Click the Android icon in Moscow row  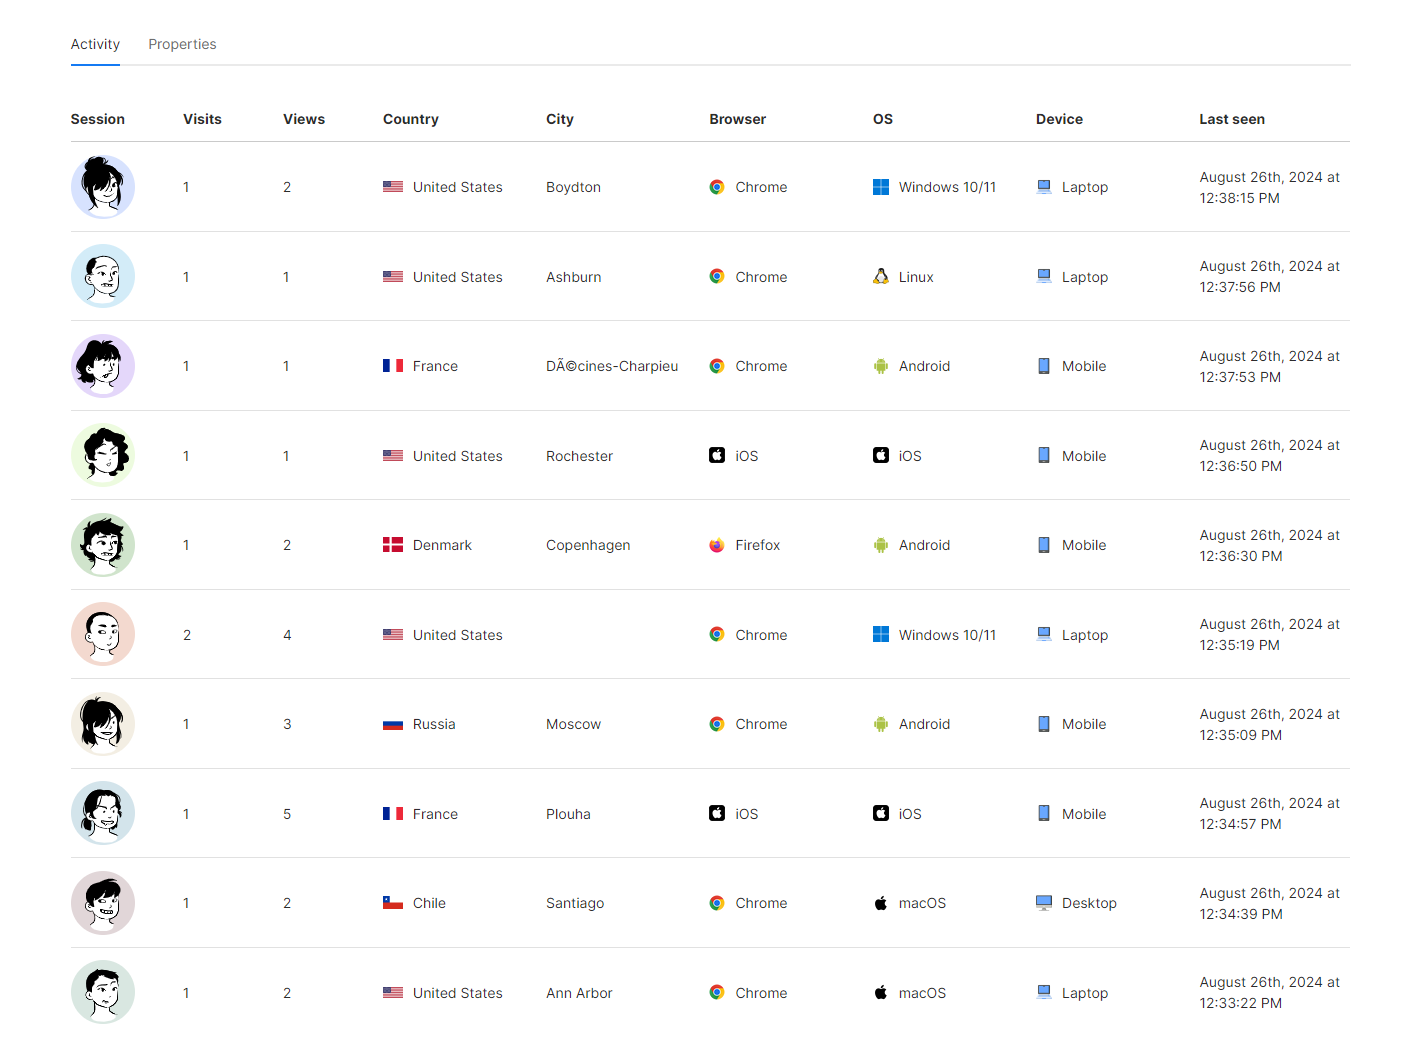(x=881, y=724)
